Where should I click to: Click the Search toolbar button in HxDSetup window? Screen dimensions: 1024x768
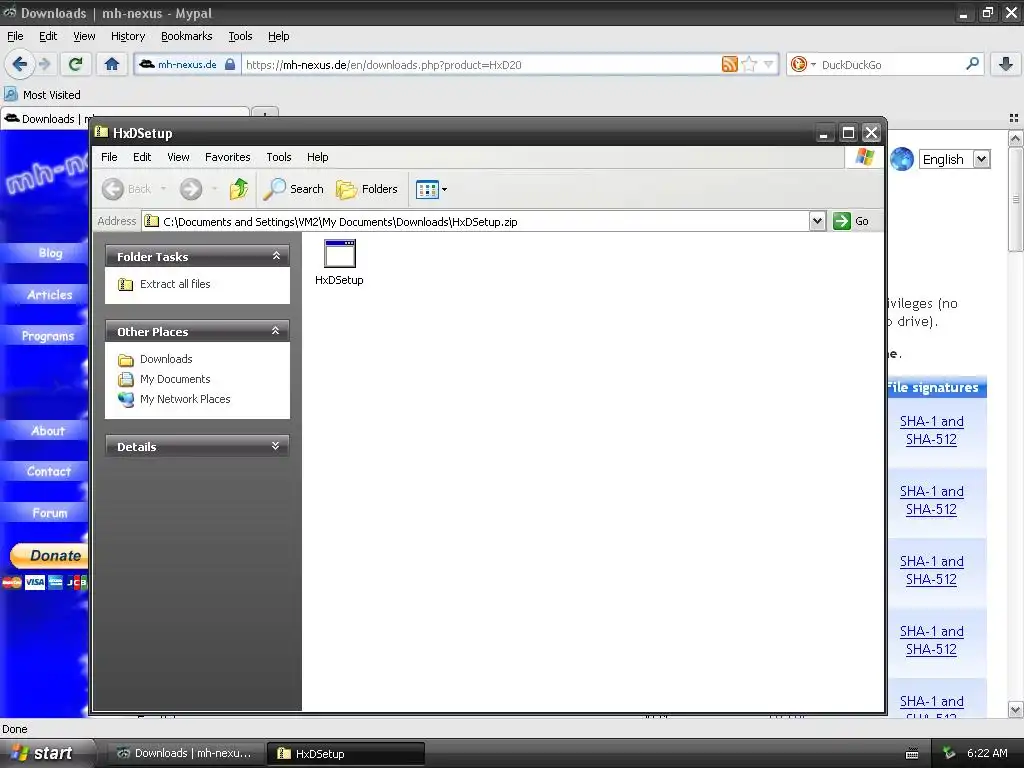(294, 189)
